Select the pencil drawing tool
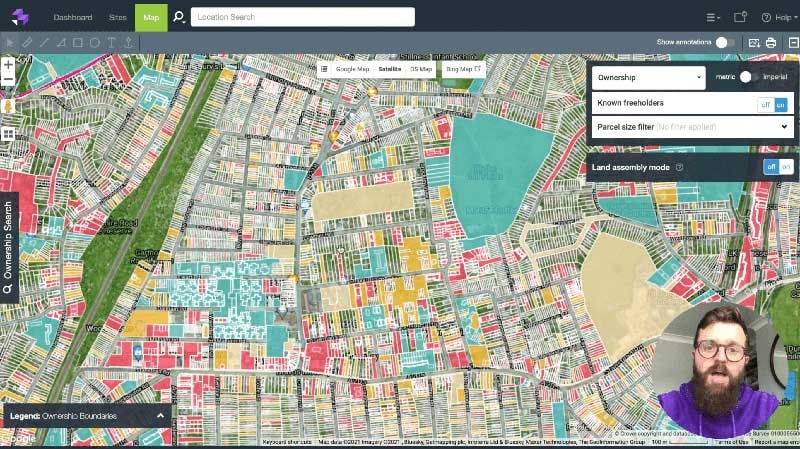Screen dimensions: 800x449 27,43
